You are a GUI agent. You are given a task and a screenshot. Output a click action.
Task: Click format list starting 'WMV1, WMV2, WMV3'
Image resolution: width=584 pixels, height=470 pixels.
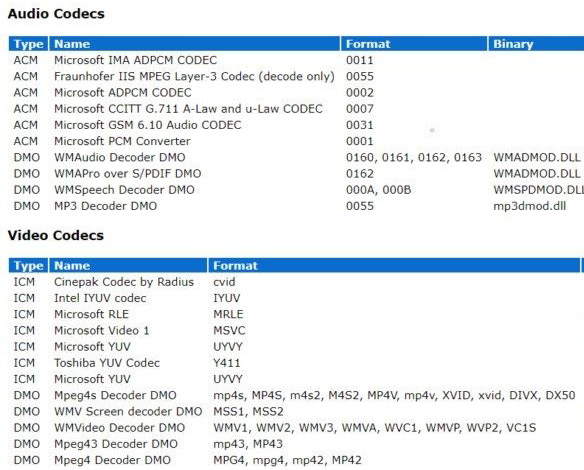374,428
